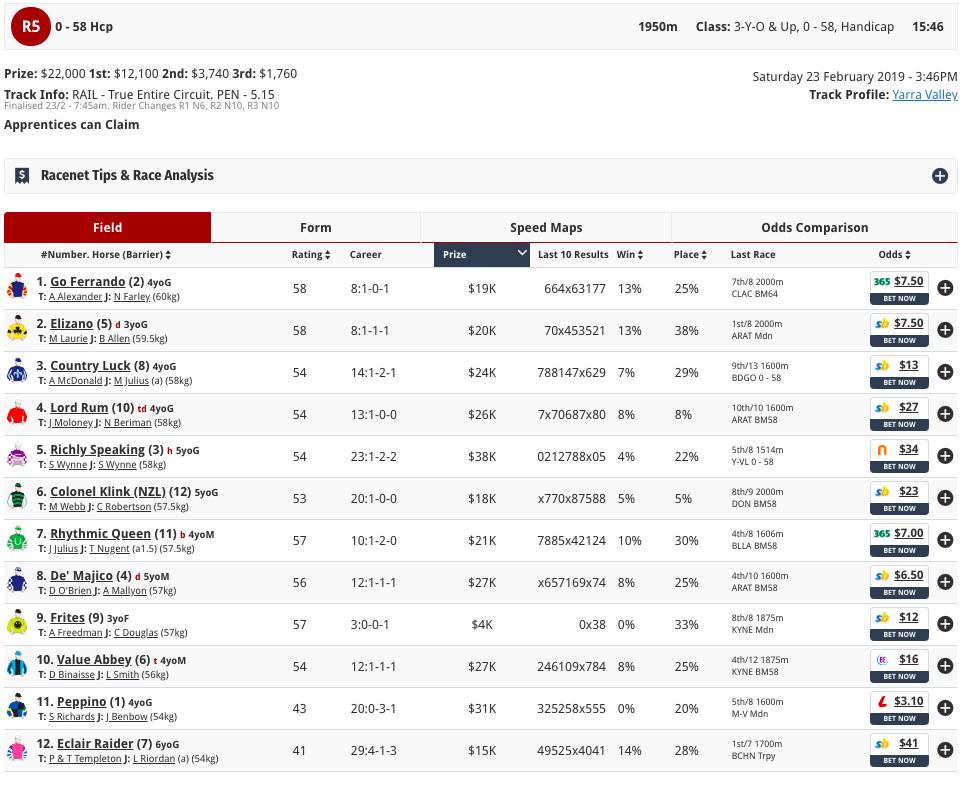
Task: Click Elizano last 10 results 70x453521
Action: click(x=574, y=331)
